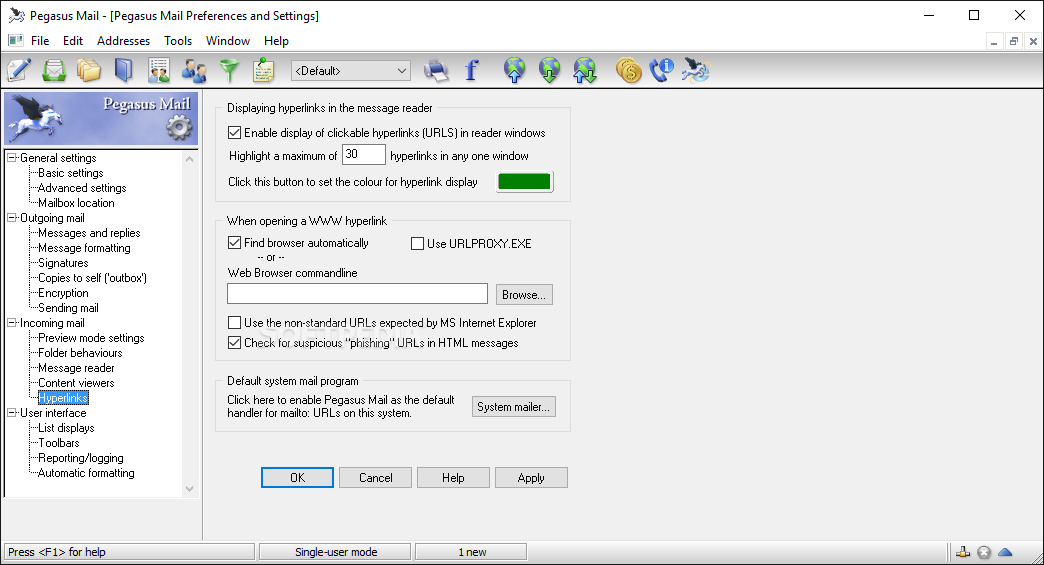Click the network connection icon in status bar

(x=963, y=552)
